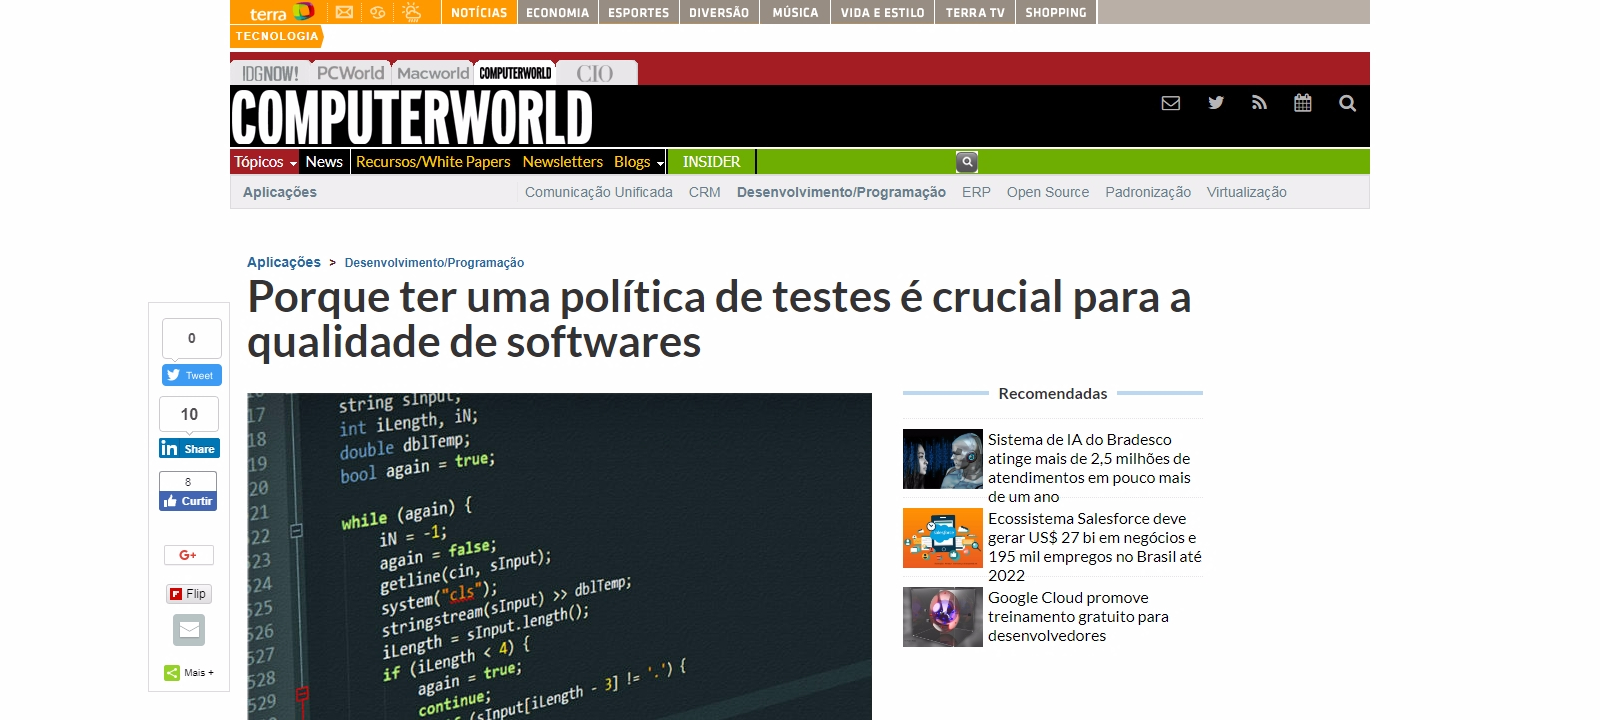Click Desenvolvimento/Programação breadcrumb link

pos(434,263)
